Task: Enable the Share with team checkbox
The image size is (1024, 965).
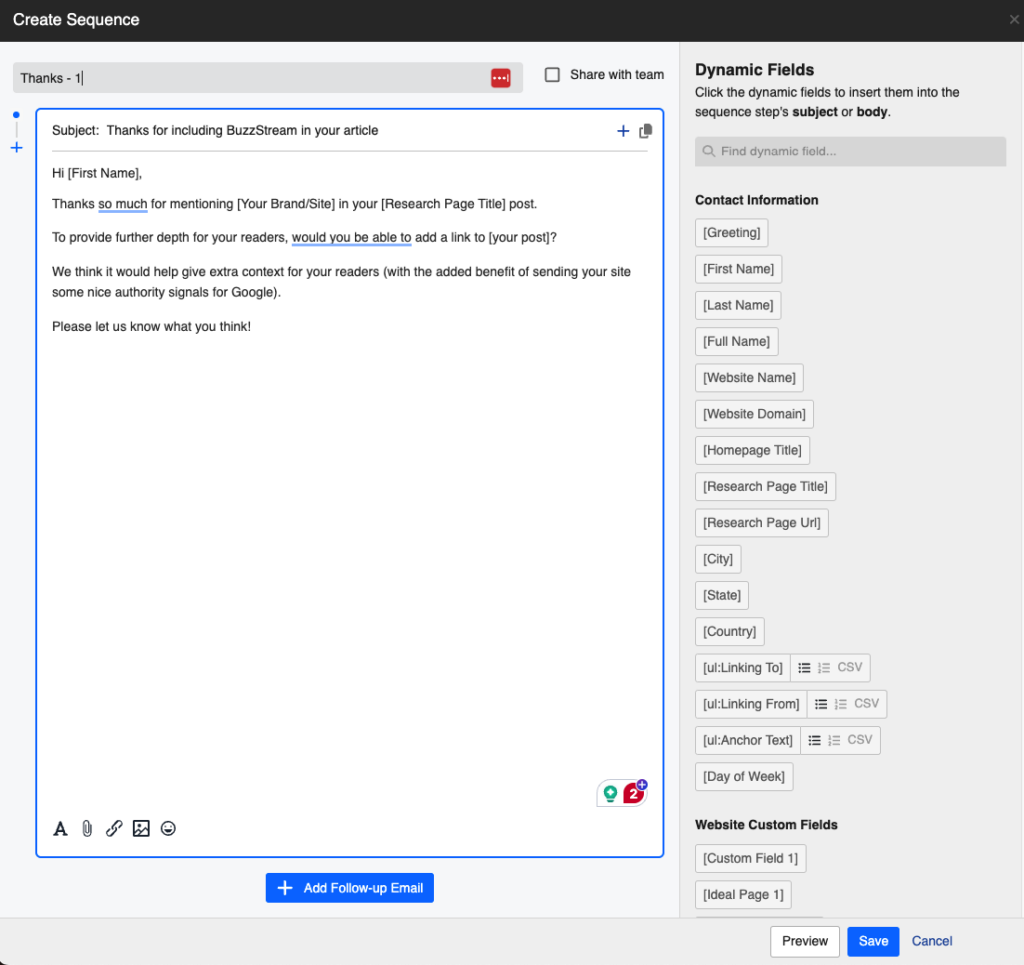Action: 553,74
